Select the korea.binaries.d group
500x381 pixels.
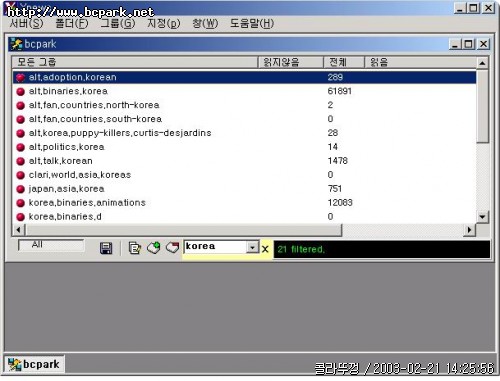[65, 217]
